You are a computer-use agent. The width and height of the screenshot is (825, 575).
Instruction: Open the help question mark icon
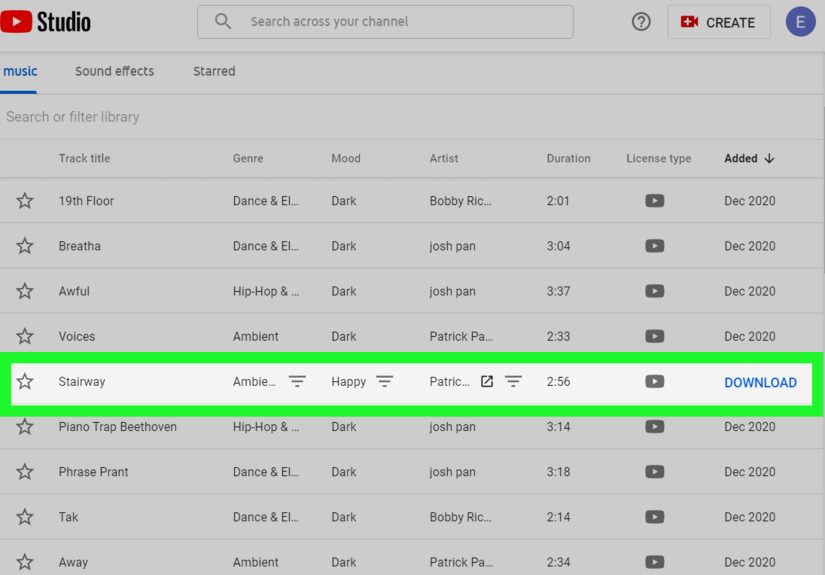(641, 22)
